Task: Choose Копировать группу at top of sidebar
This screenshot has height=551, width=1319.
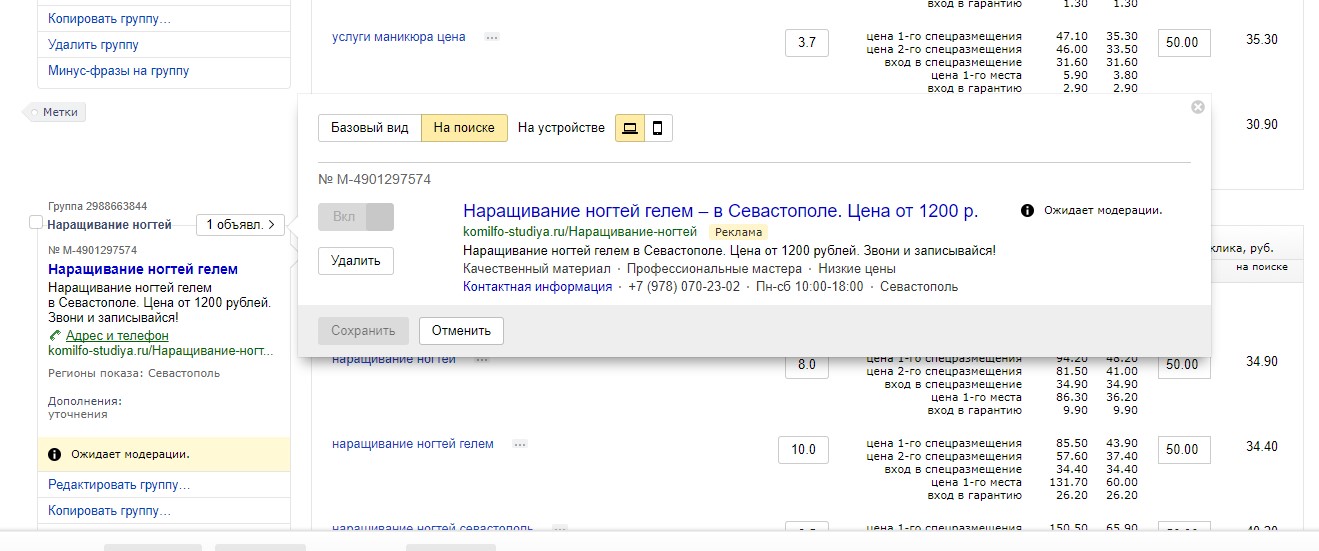Action: pos(110,19)
